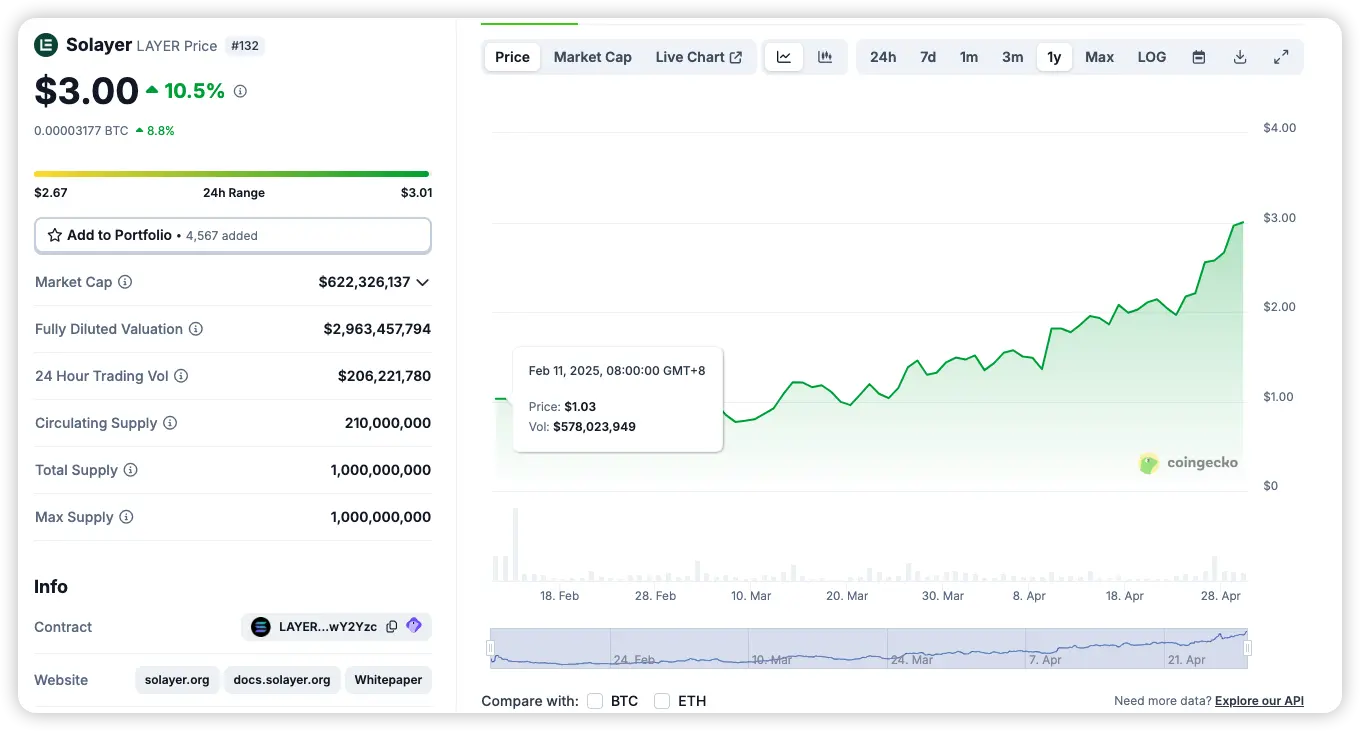Click the left handle of the range navigator
Screen dimensions: 1360x731
(x=490, y=648)
